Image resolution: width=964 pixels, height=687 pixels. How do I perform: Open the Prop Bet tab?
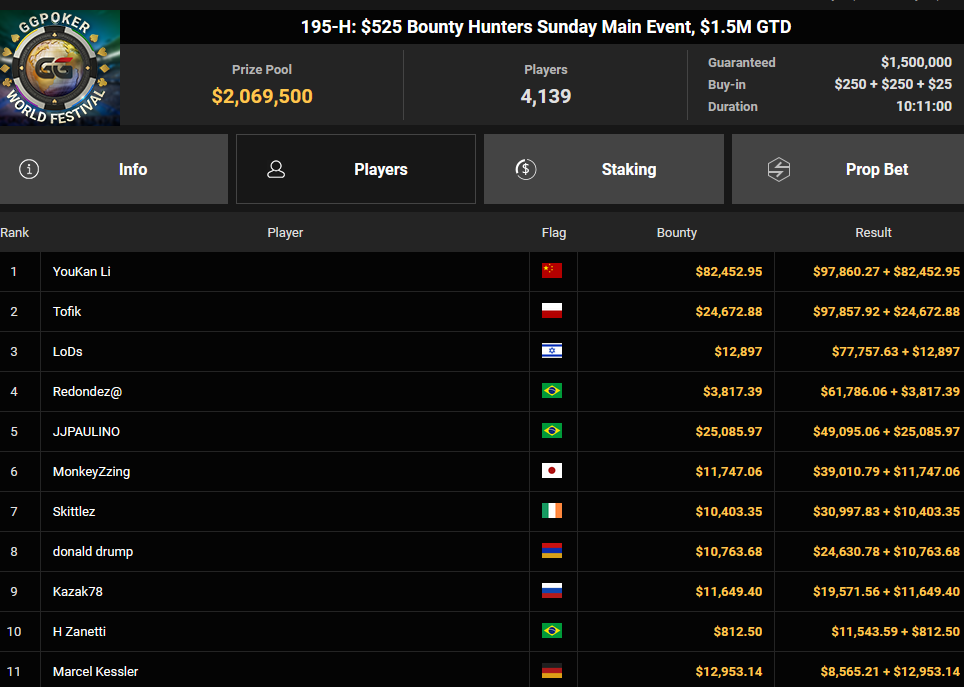coord(848,169)
